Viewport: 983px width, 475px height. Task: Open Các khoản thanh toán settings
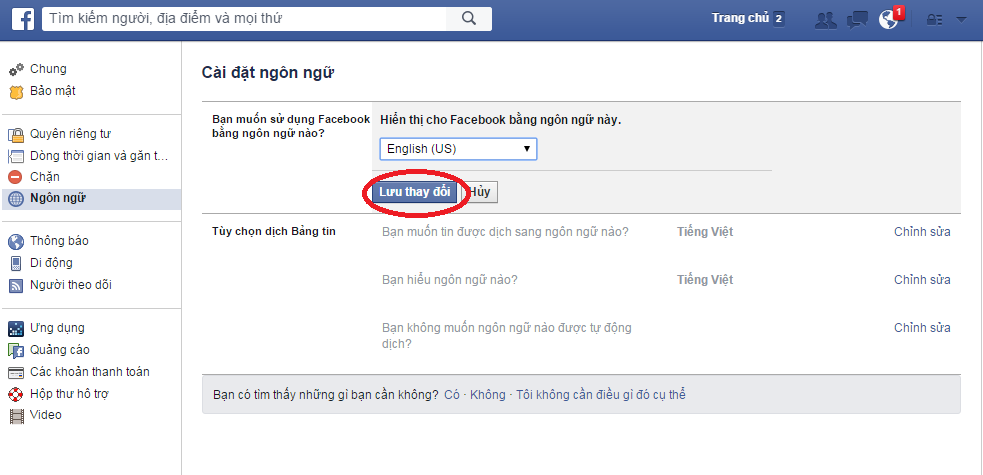pos(92,372)
